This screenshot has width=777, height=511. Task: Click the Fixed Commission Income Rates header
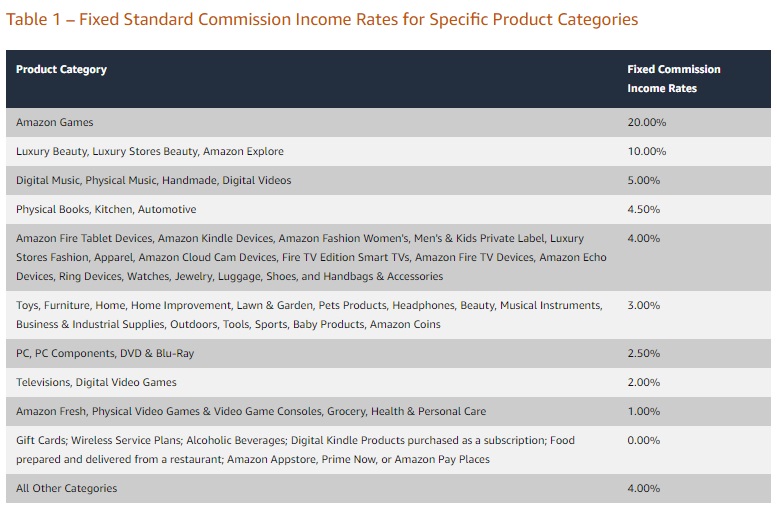point(673,79)
